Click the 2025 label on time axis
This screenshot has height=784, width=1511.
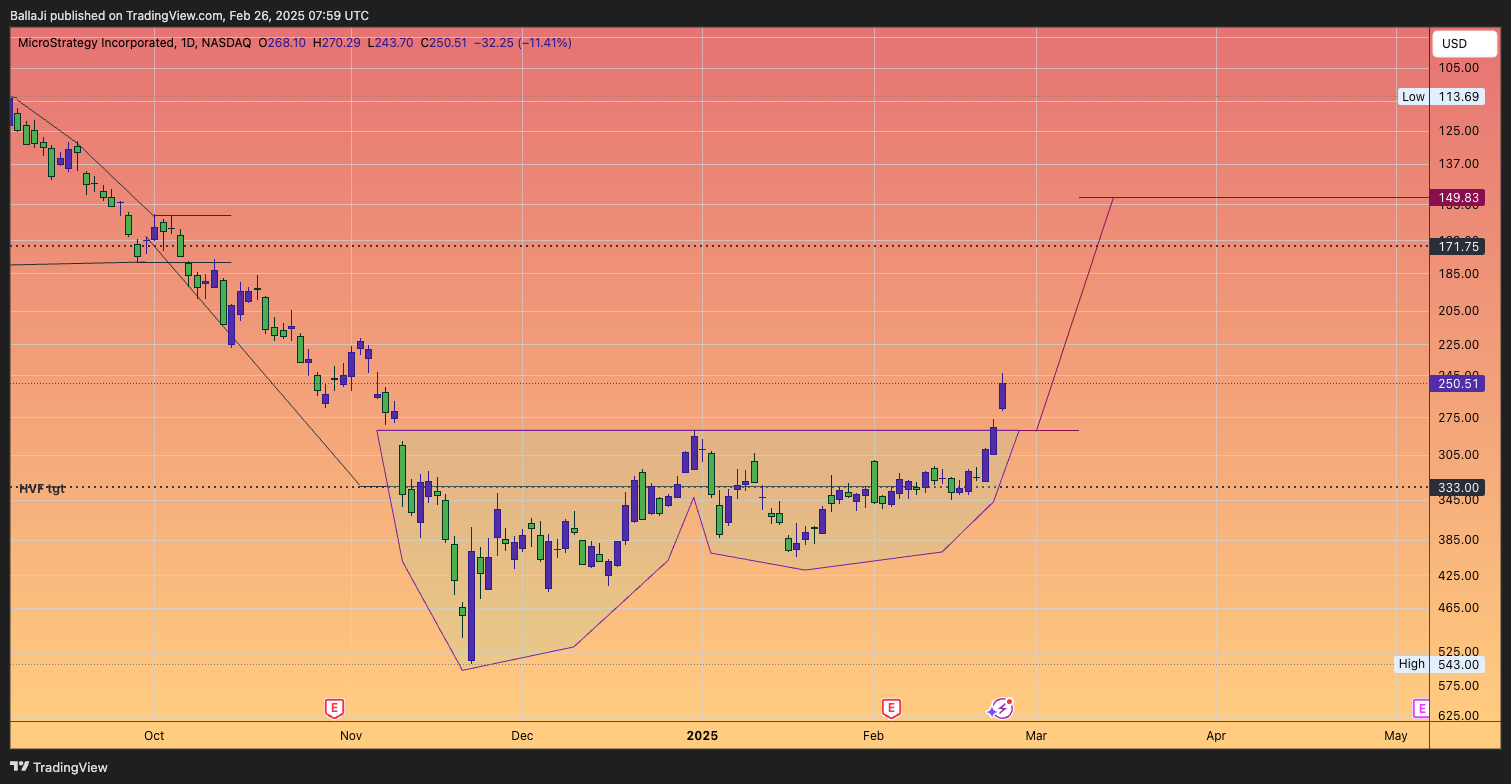point(702,735)
